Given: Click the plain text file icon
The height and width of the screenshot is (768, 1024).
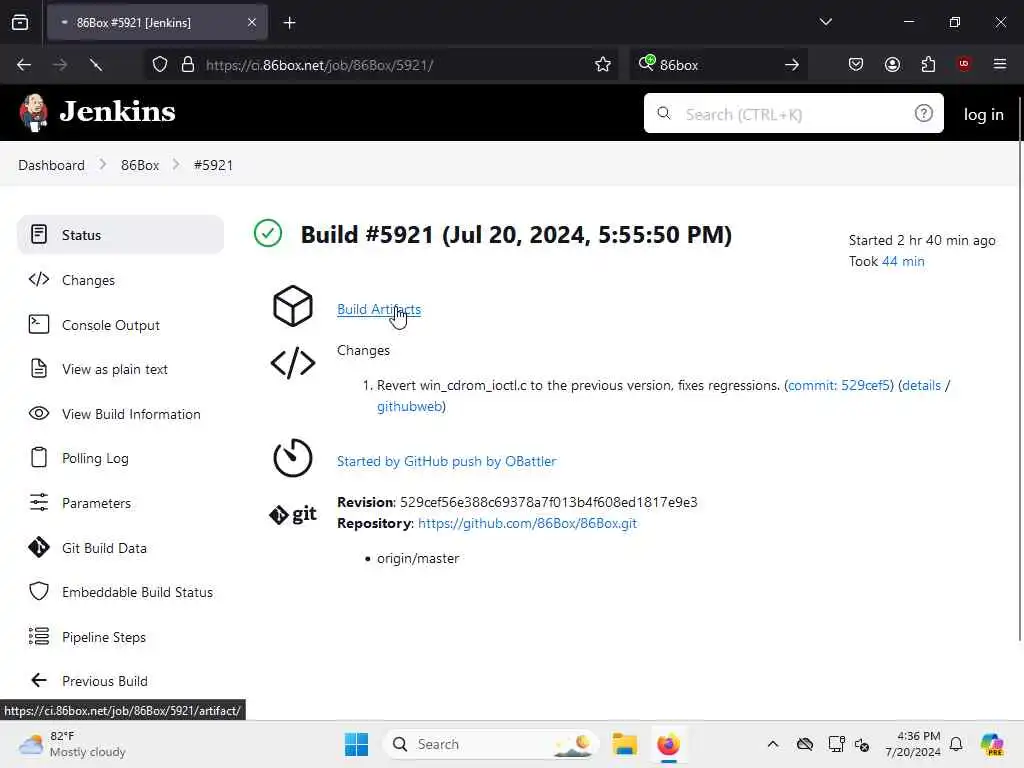Looking at the screenshot, I should coord(39,368).
